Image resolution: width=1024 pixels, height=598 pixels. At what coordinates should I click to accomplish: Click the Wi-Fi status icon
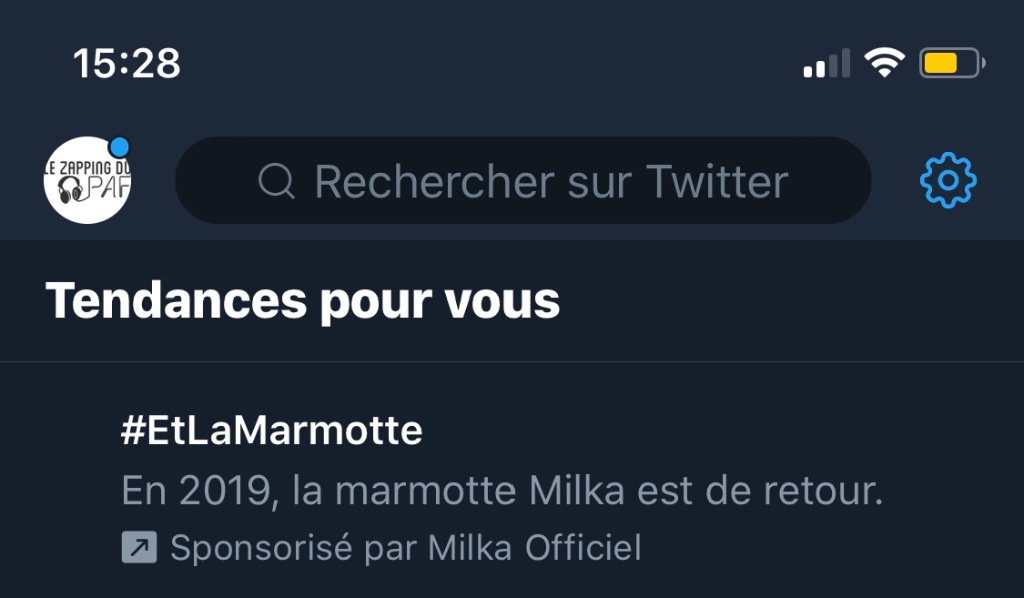click(884, 63)
